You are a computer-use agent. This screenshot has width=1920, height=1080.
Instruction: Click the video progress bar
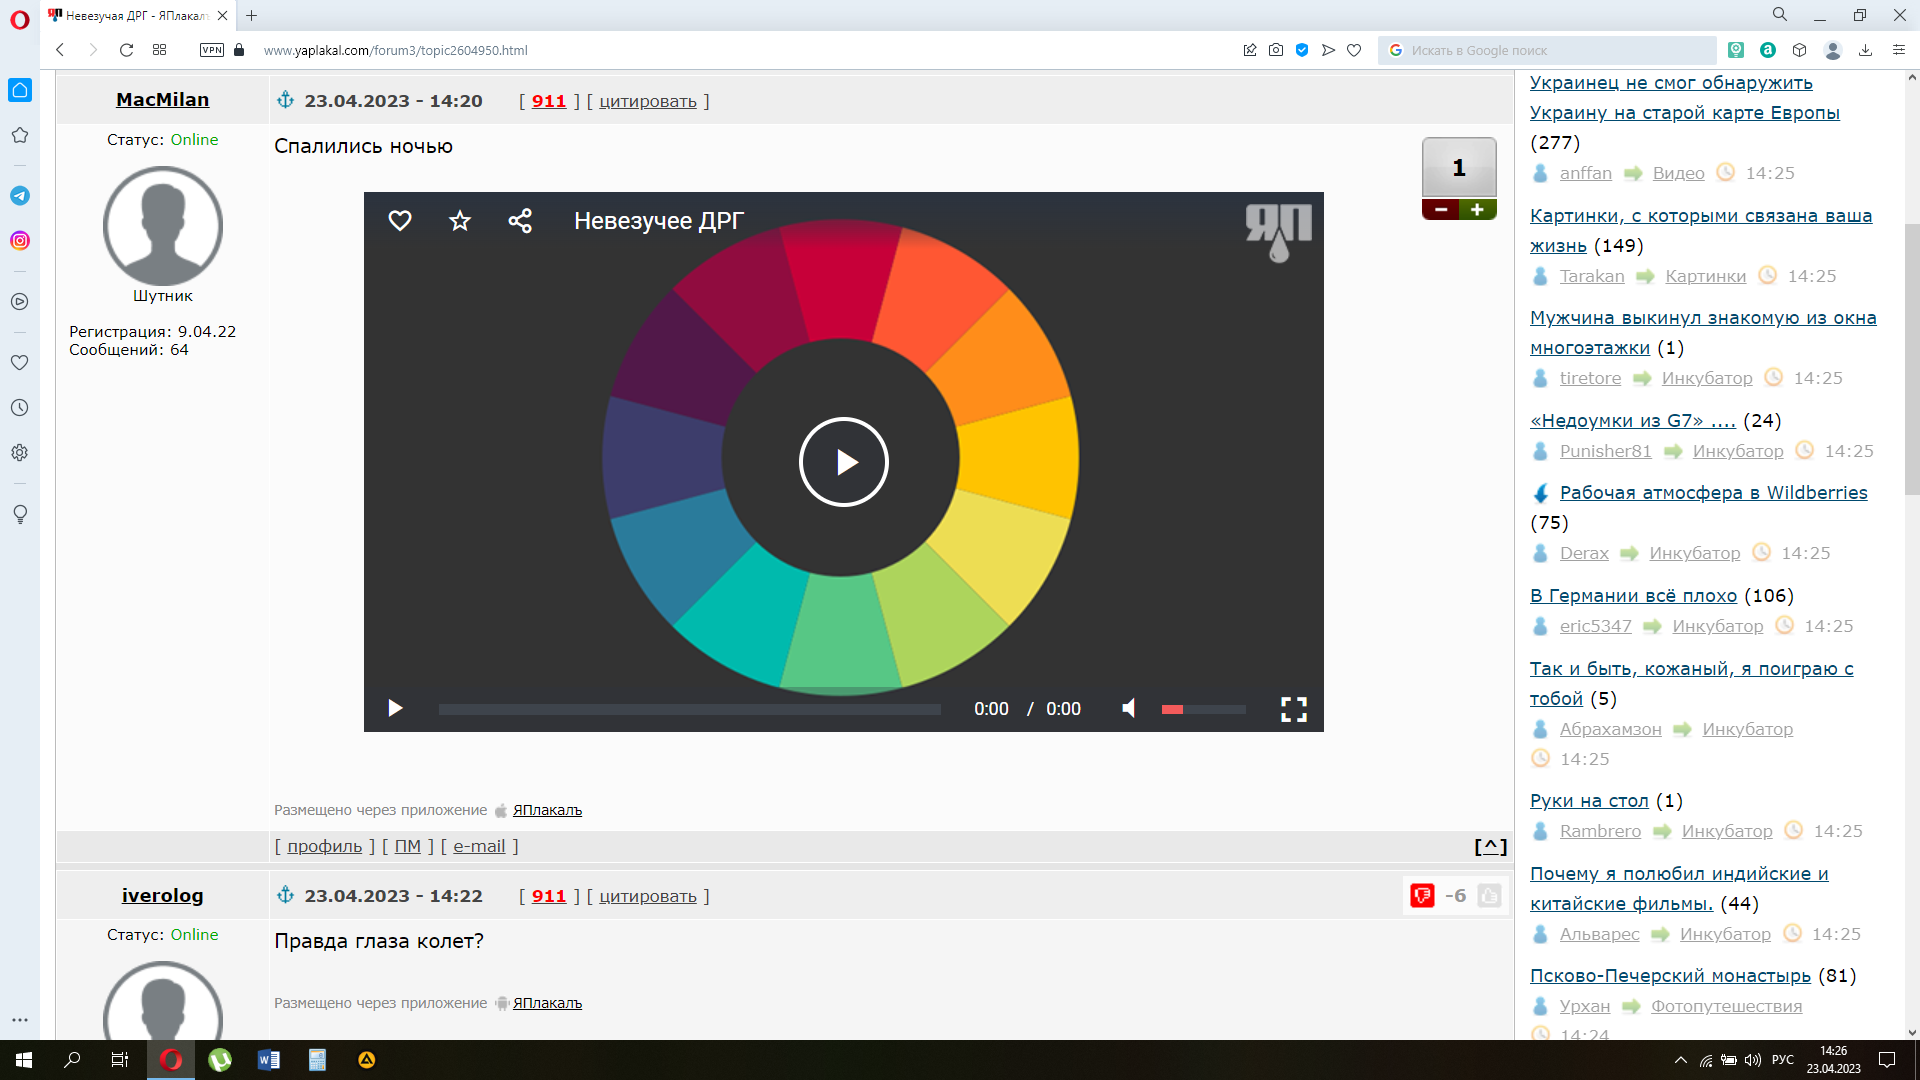689,709
